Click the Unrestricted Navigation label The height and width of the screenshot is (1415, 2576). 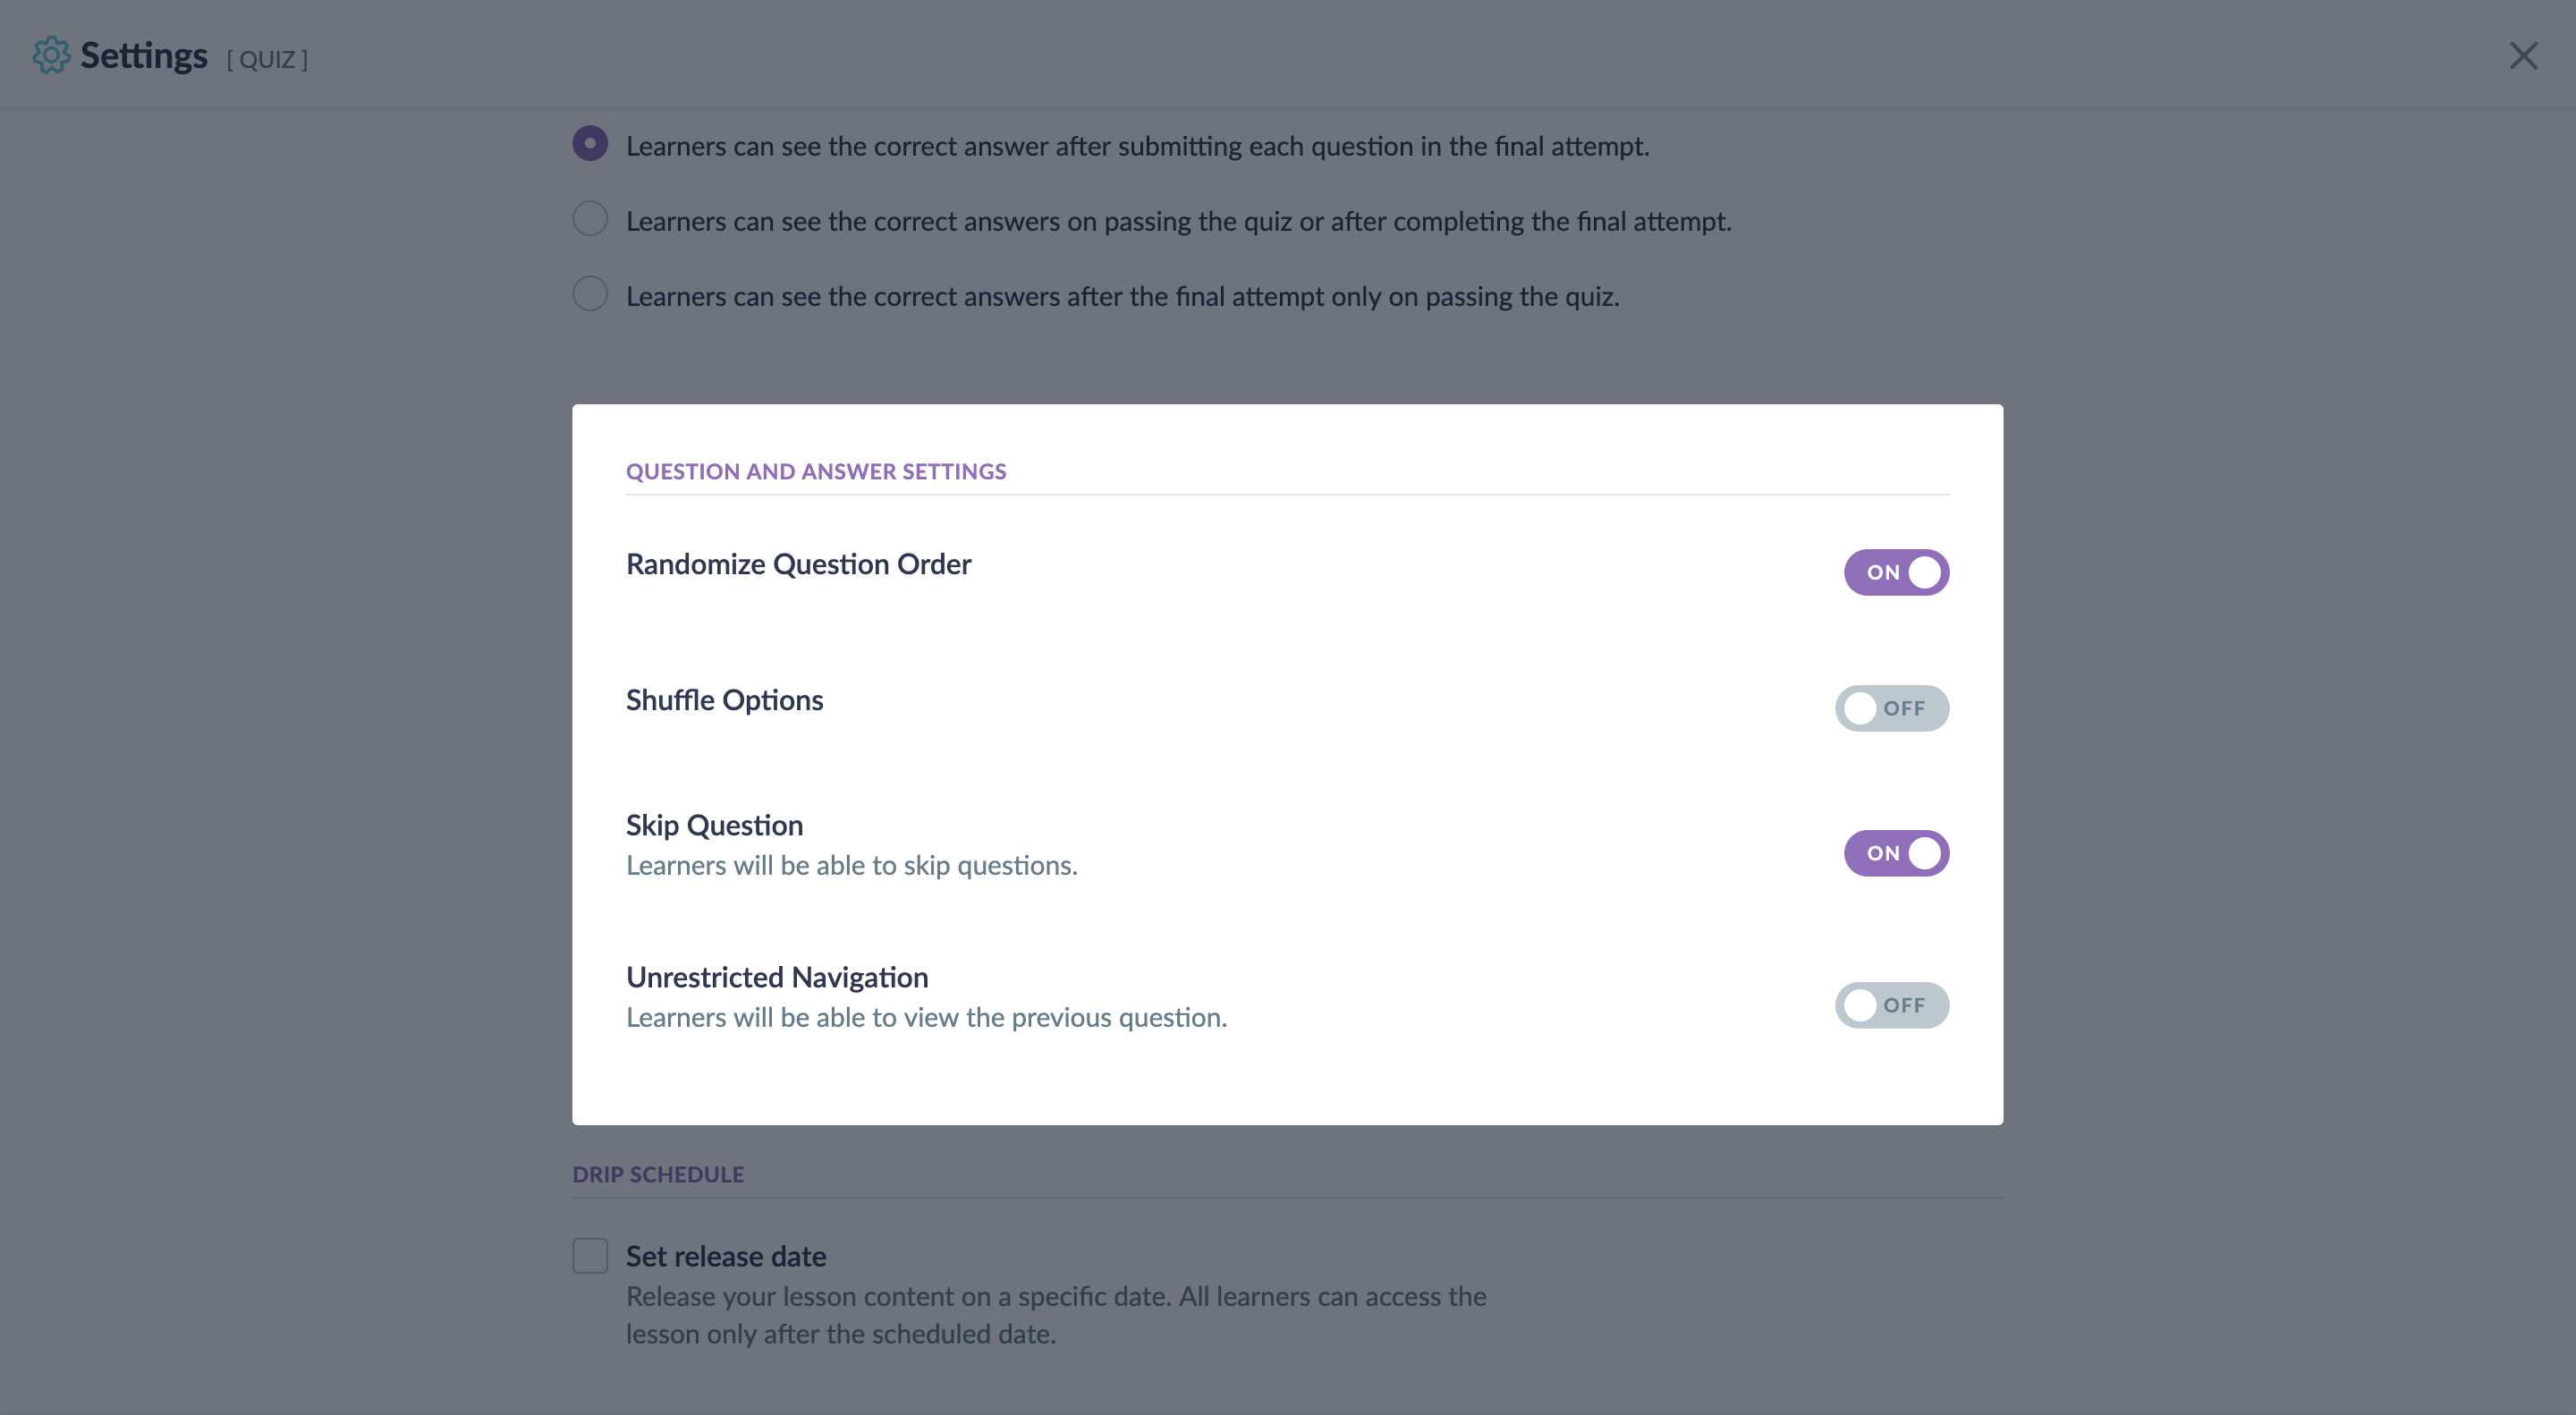(x=777, y=977)
